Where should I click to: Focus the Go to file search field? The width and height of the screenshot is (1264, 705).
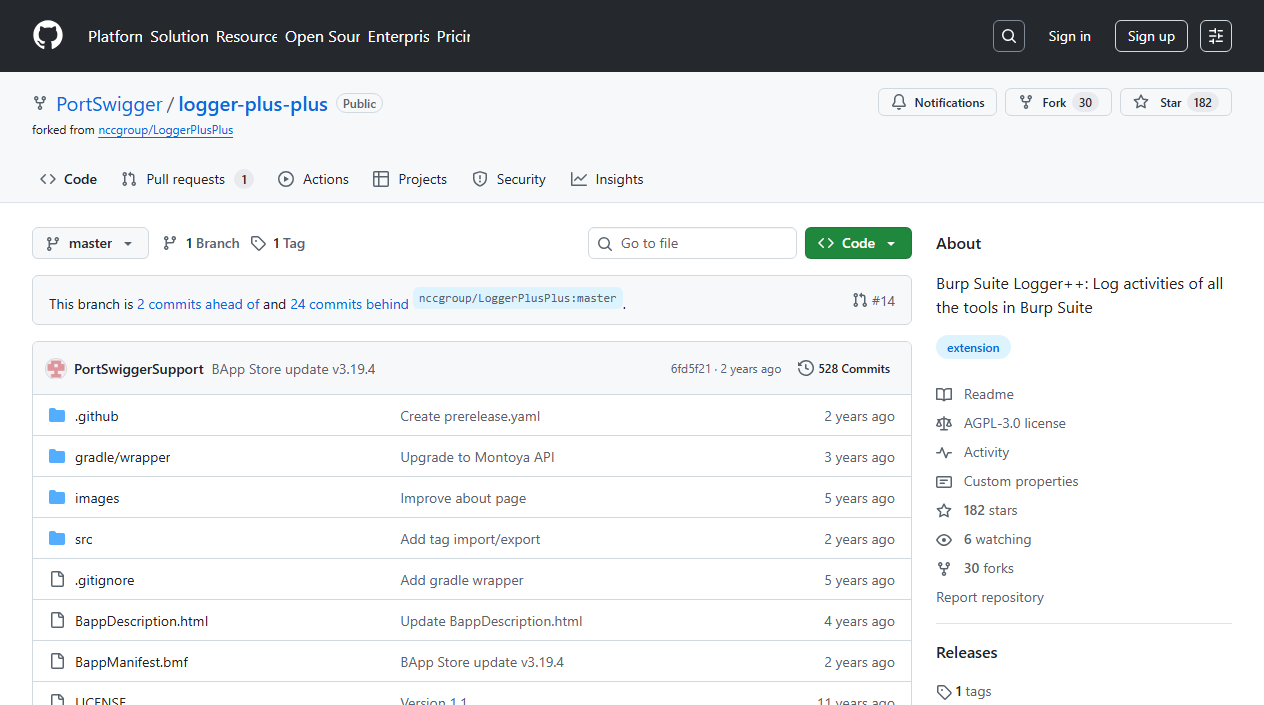coord(692,243)
